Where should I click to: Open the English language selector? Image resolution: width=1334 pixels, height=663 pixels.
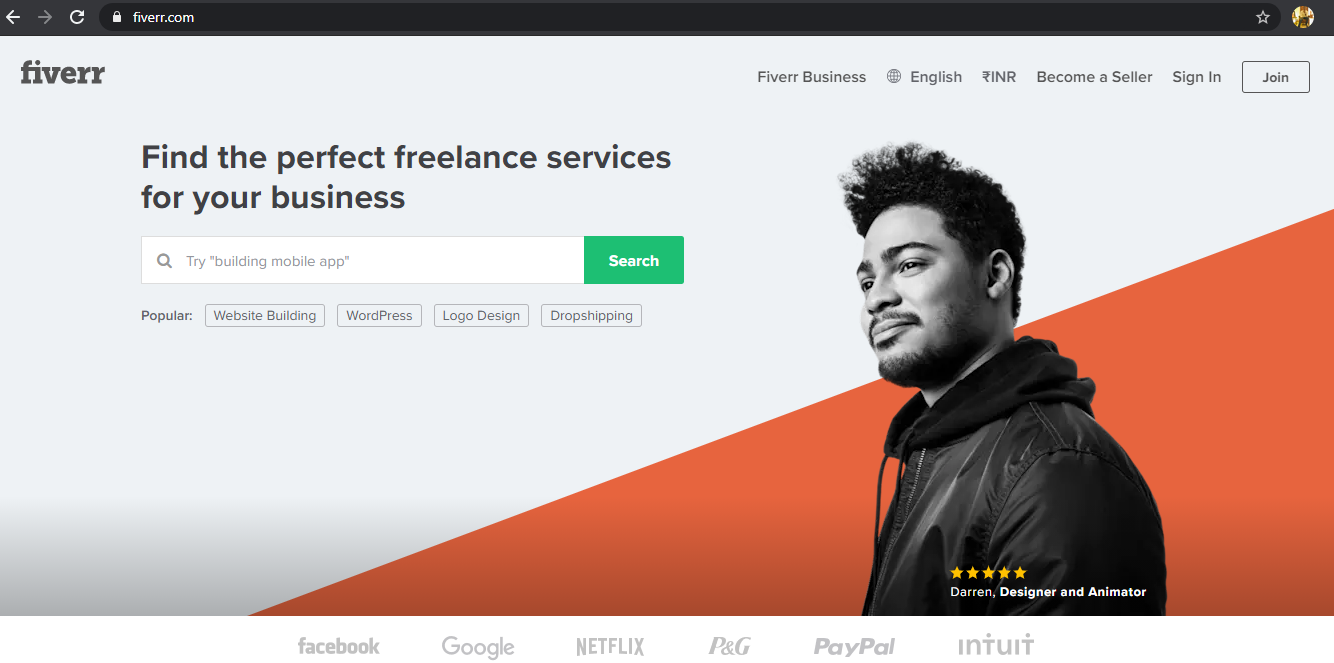tap(936, 76)
